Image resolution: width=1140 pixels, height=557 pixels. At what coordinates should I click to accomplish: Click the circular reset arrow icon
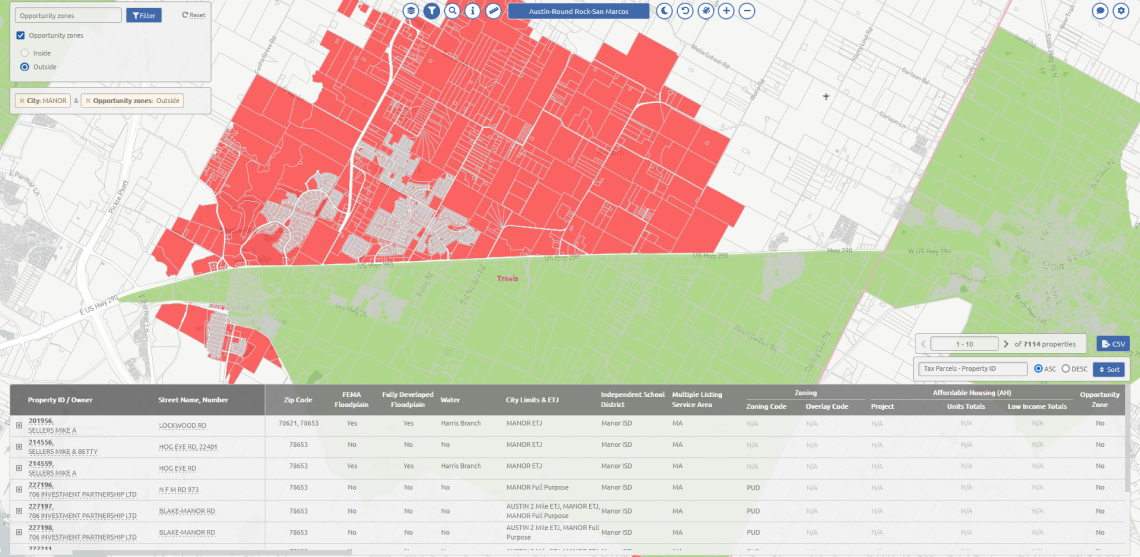(x=685, y=11)
